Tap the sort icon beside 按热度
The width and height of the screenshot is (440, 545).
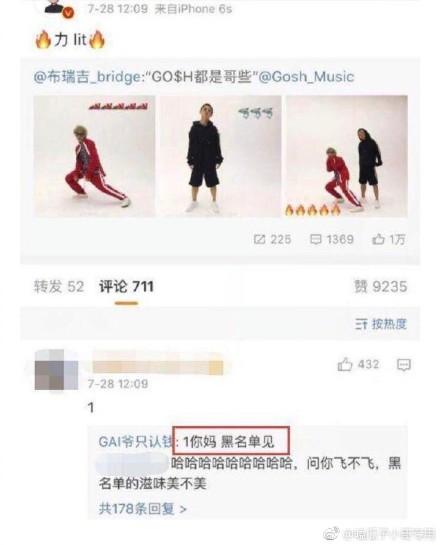(361, 324)
